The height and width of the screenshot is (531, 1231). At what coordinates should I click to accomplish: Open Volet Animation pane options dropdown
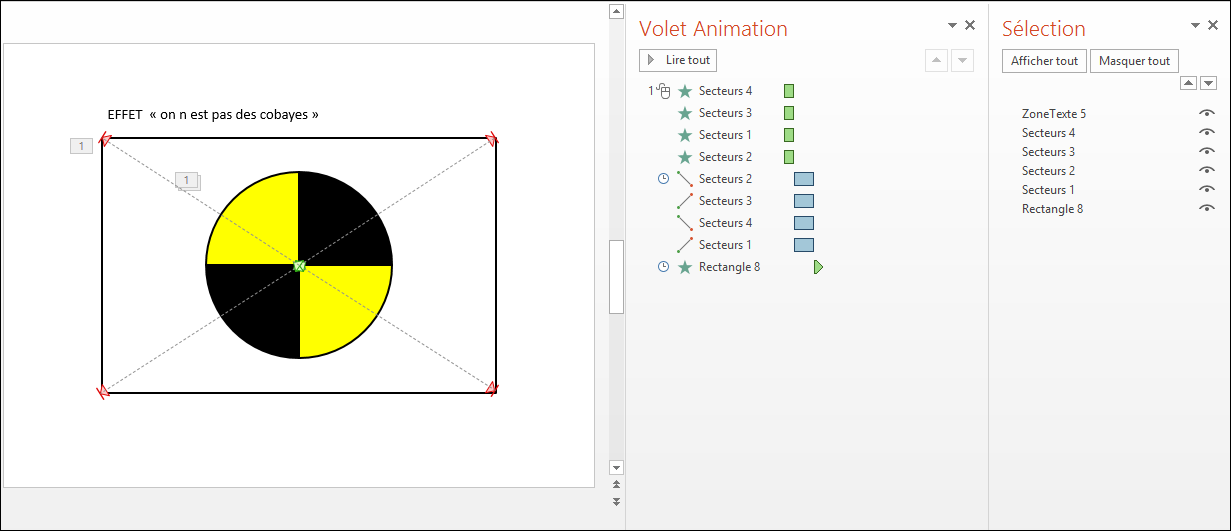pyautogui.click(x=953, y=25)
